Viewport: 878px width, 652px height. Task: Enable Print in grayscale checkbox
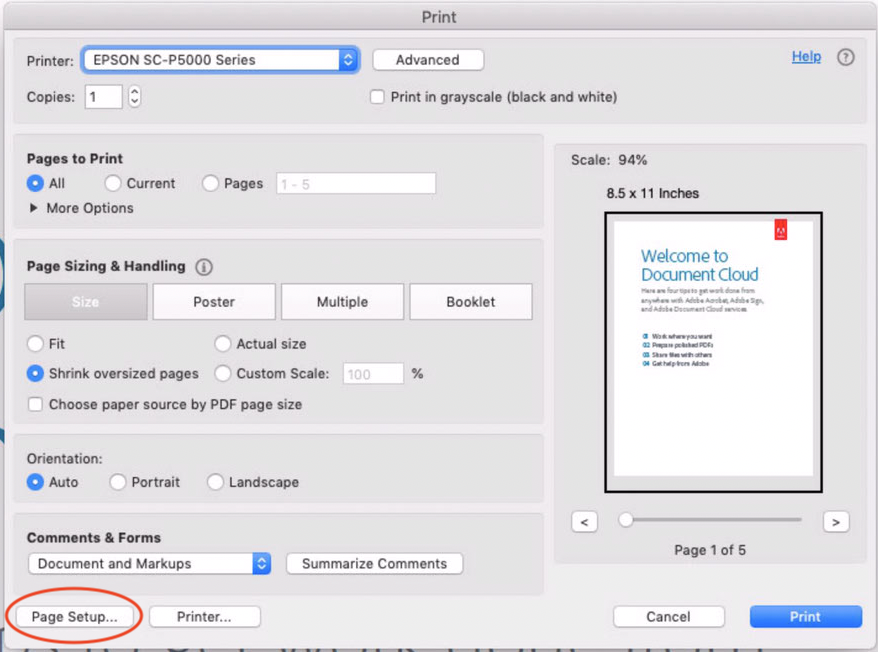[377, 97]
